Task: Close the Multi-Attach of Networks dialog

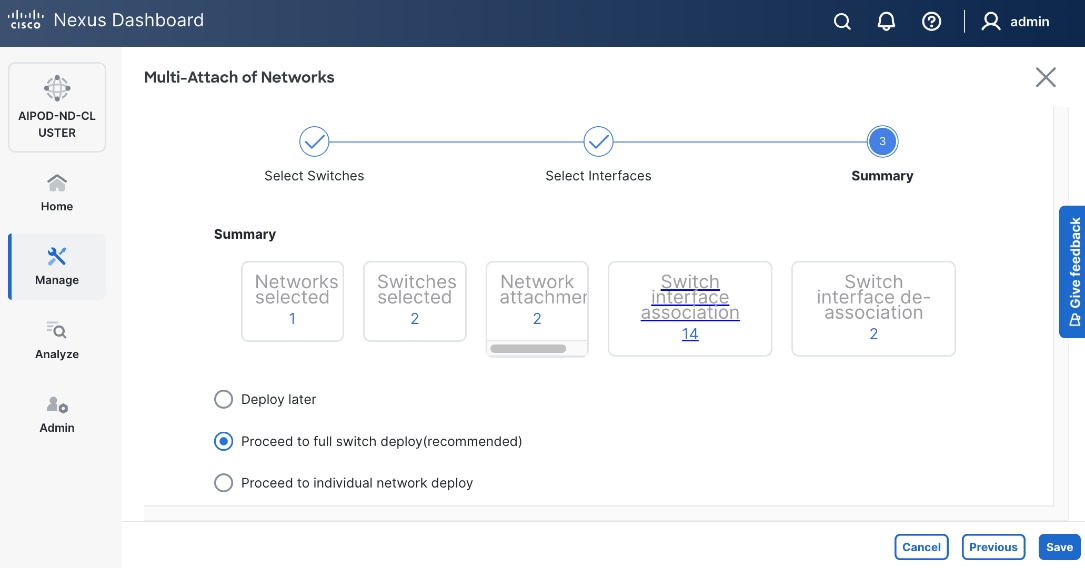Action: pyautogui.click(x=1045, y=77)
